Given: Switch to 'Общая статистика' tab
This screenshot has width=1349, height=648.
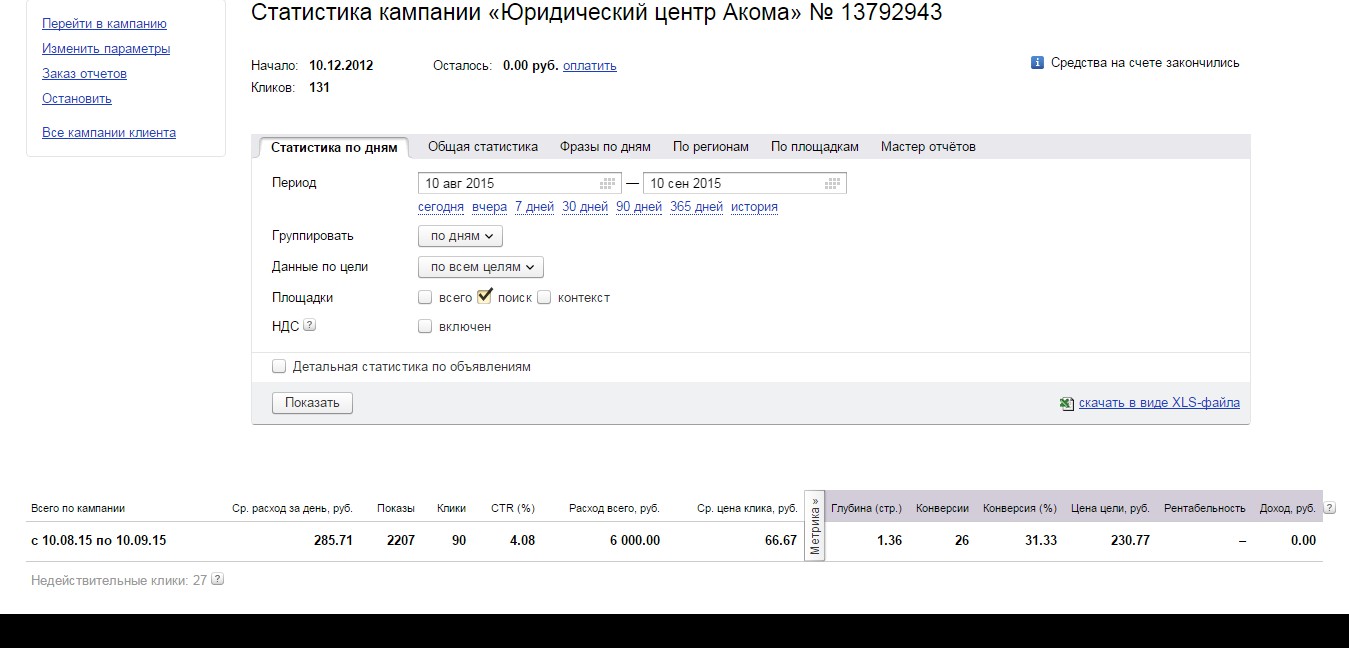Looking at the screenshot, I should point(483,147).
